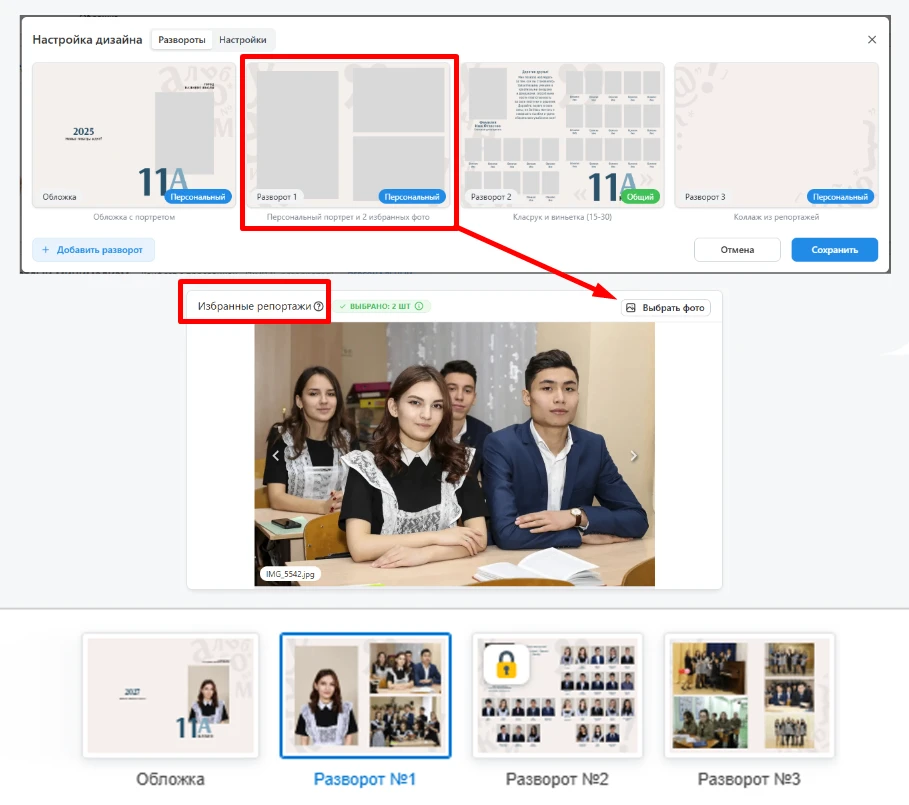Click the info icon next to ВЫБРАНО: 2 ШТ
Image resolution: width=909 pixels, height=805 pixels.
coord(419,306)
